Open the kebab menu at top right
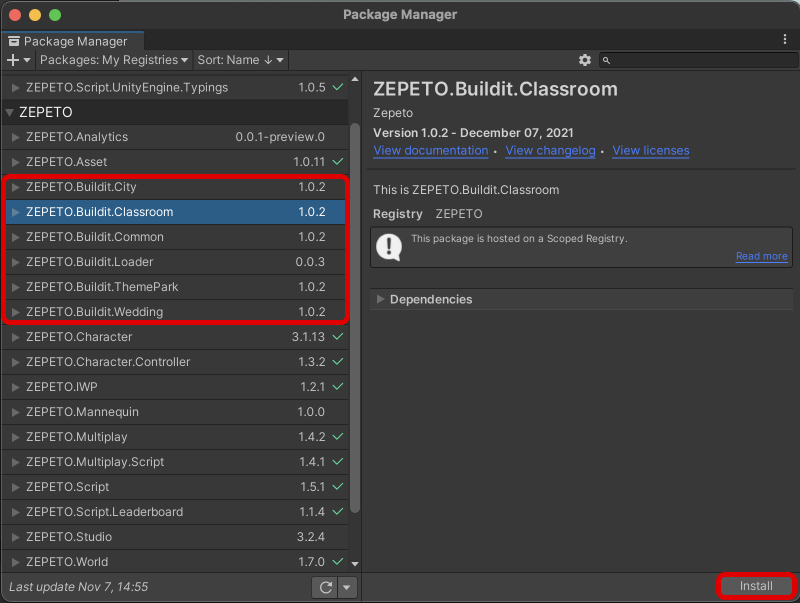800x603 pixels. pyautogui.click(x=785, y=39)
